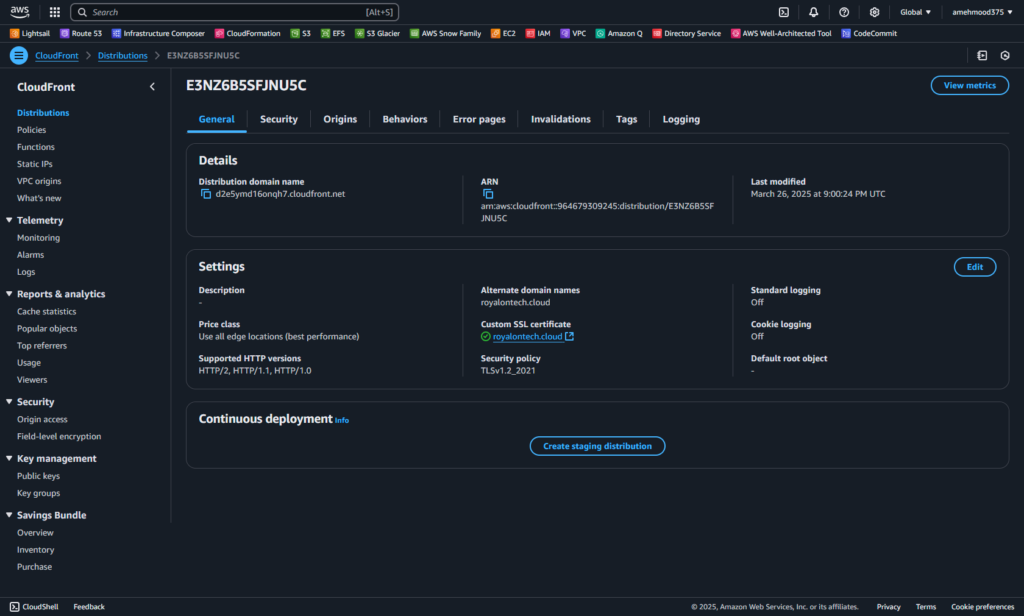Screen dimensions: 1024x616
Task: Open the settings gear in top bar
Action: point(874,12)
